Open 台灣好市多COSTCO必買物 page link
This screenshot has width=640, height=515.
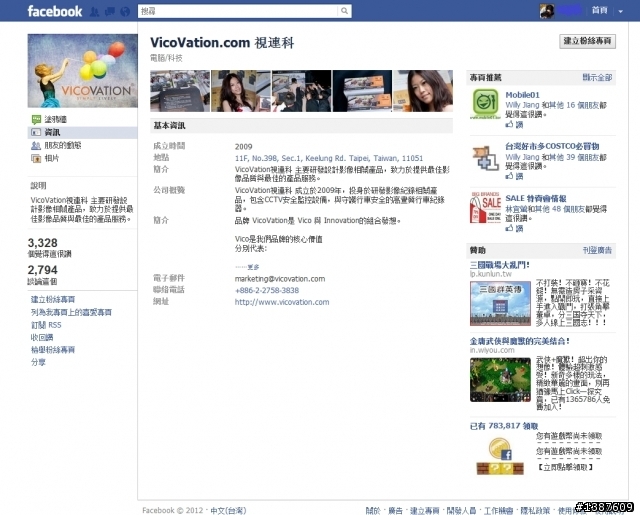coord(552,146)
